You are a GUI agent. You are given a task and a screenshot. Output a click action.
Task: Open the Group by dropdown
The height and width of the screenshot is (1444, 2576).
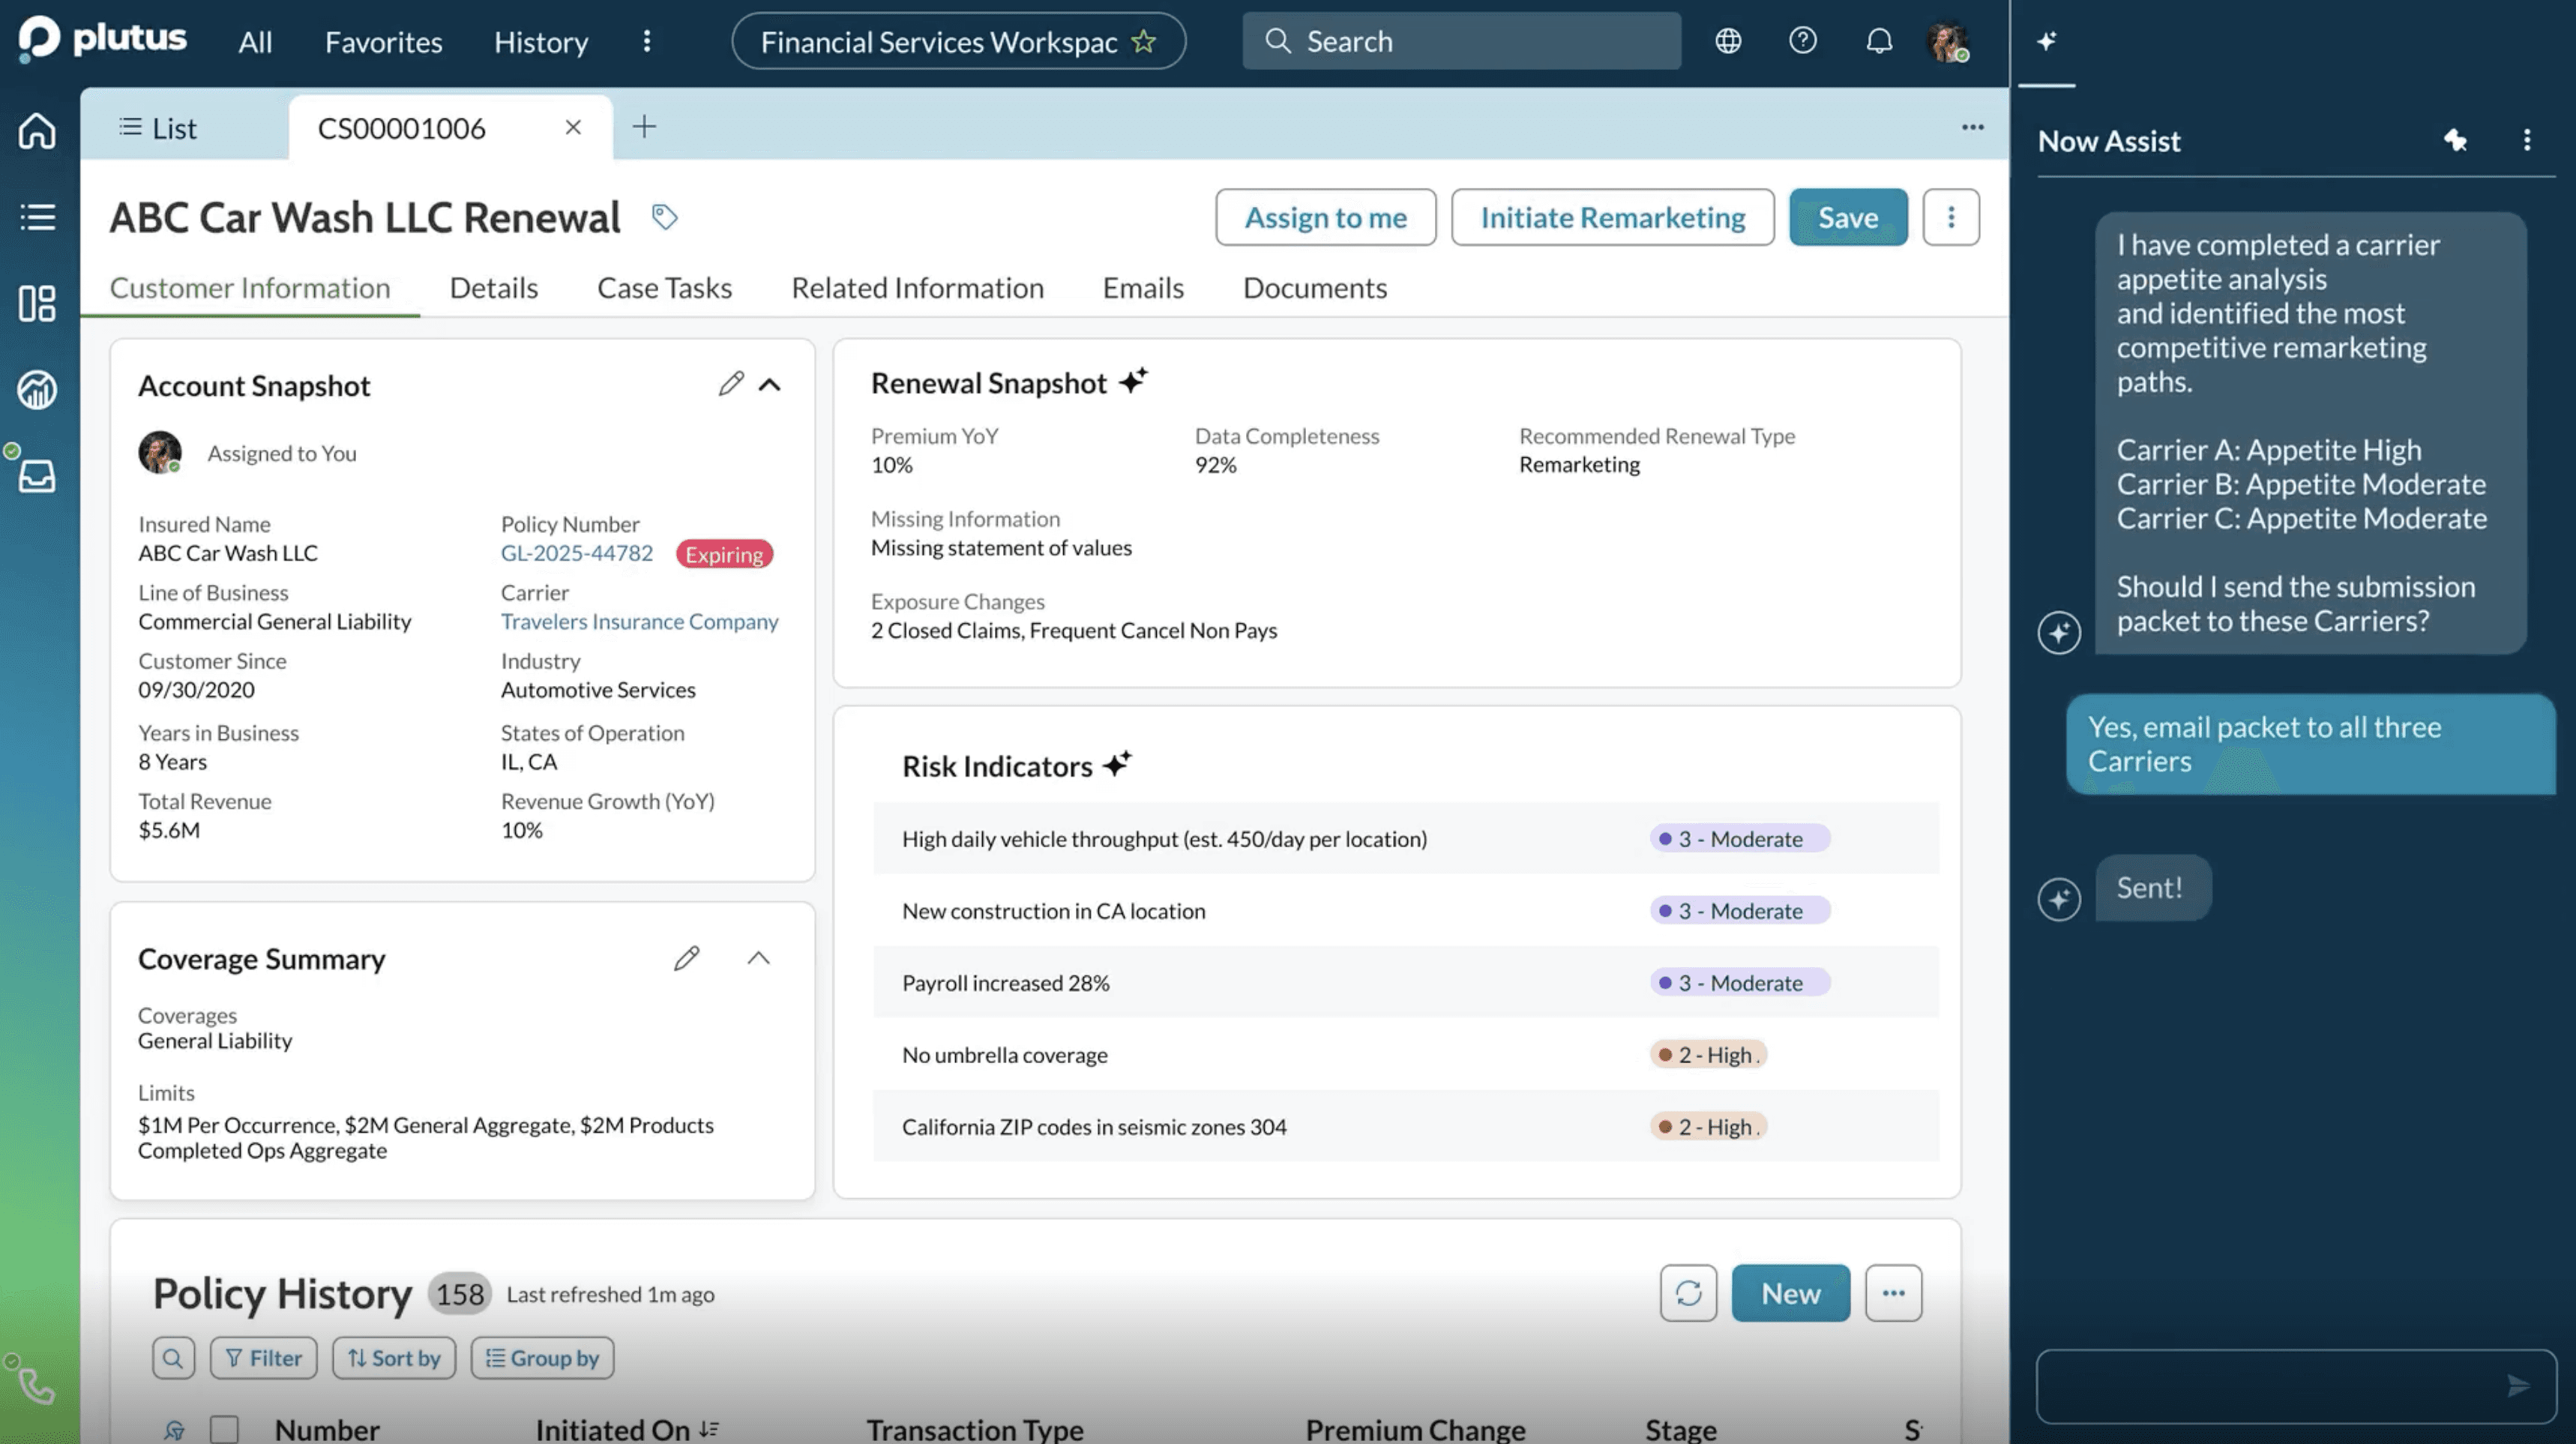pyautogui.click(x=542, y=1358)
